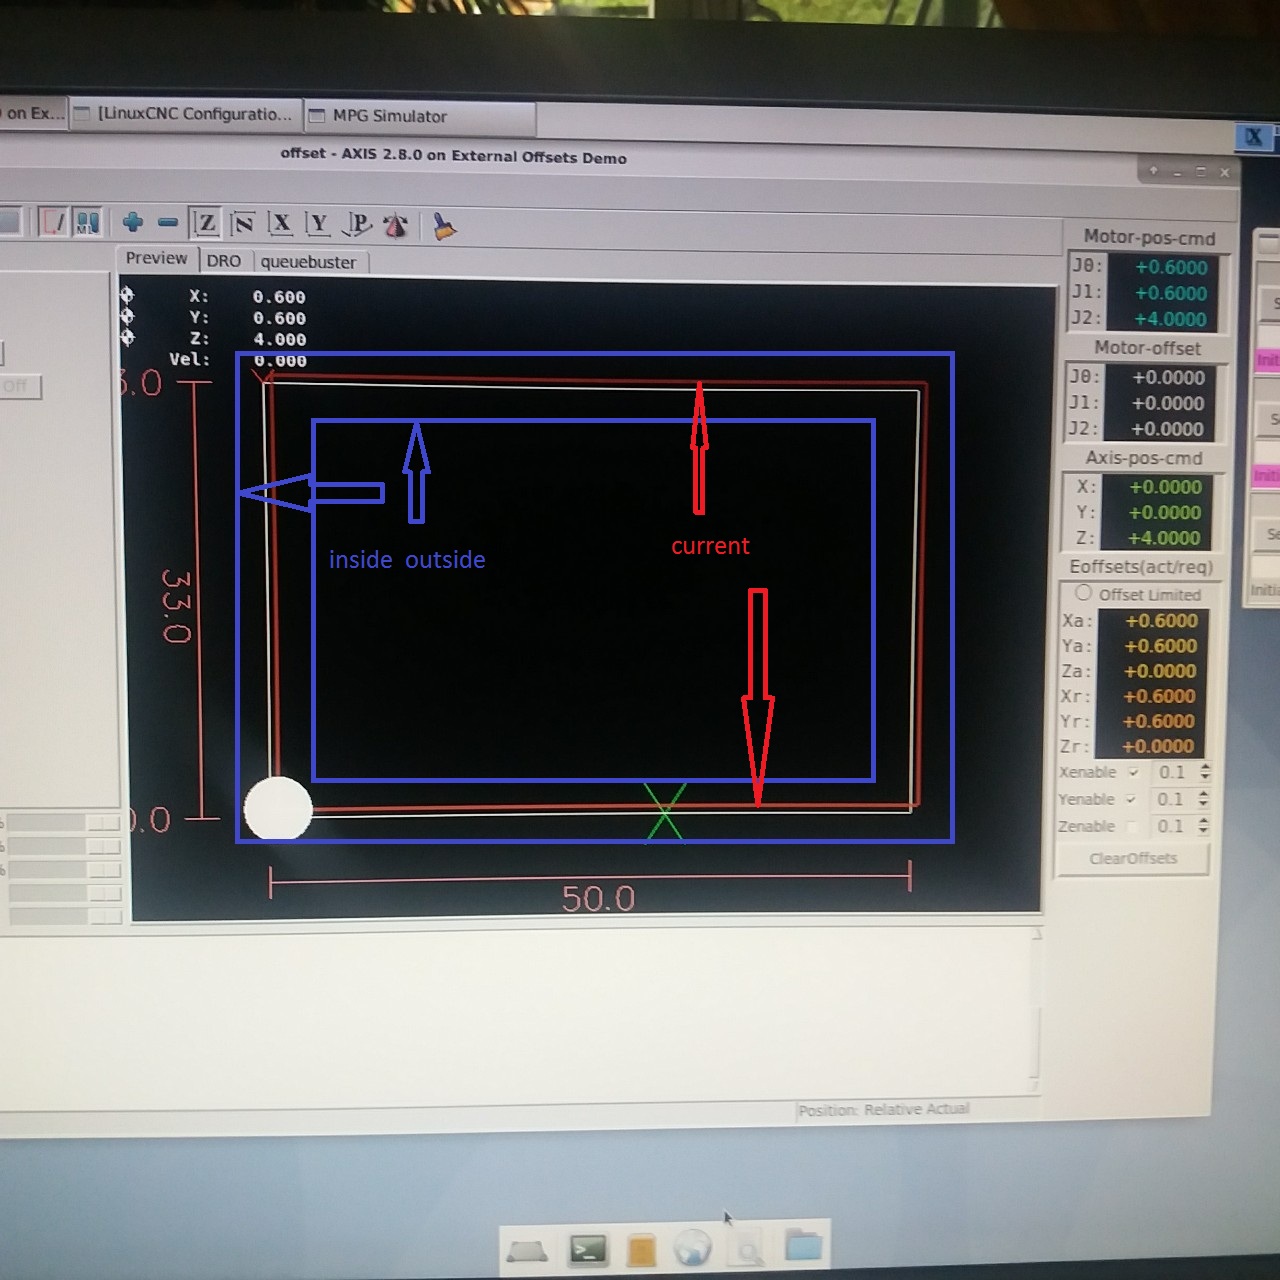This screenshot has height=1280, width=1280.
Task: Decrease the Yenable scale stepper value
Action: coord(1203,805)
